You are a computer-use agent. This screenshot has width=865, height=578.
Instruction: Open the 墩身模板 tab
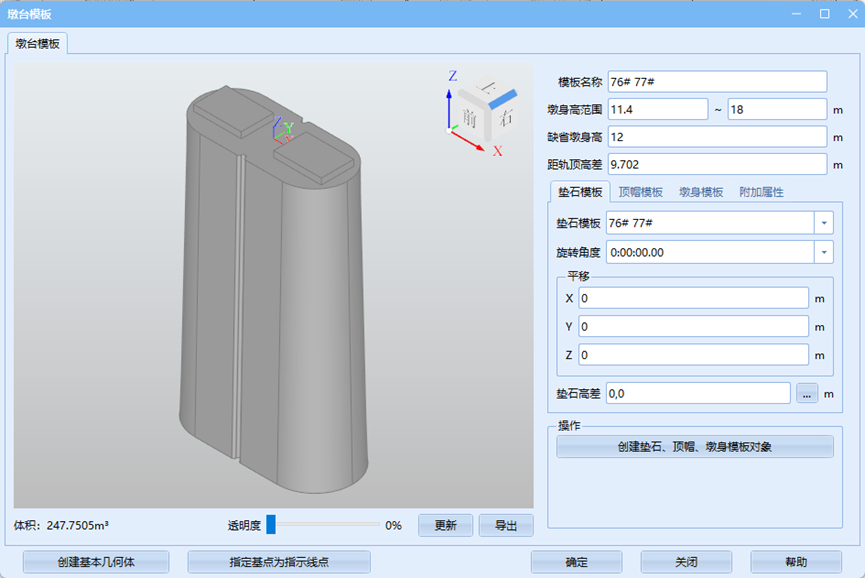pyautogui.click(x=701, y=192)
